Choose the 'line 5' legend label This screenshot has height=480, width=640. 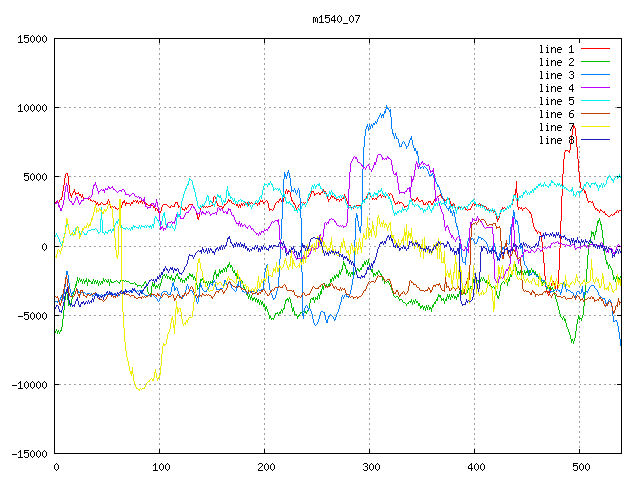pyautogui.click(x=556, y=101)
